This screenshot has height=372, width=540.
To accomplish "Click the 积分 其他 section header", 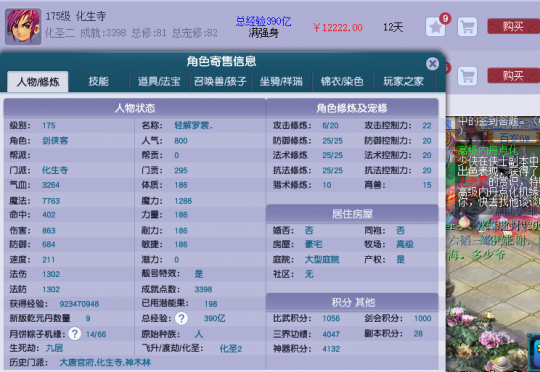I will click(352, 302).
